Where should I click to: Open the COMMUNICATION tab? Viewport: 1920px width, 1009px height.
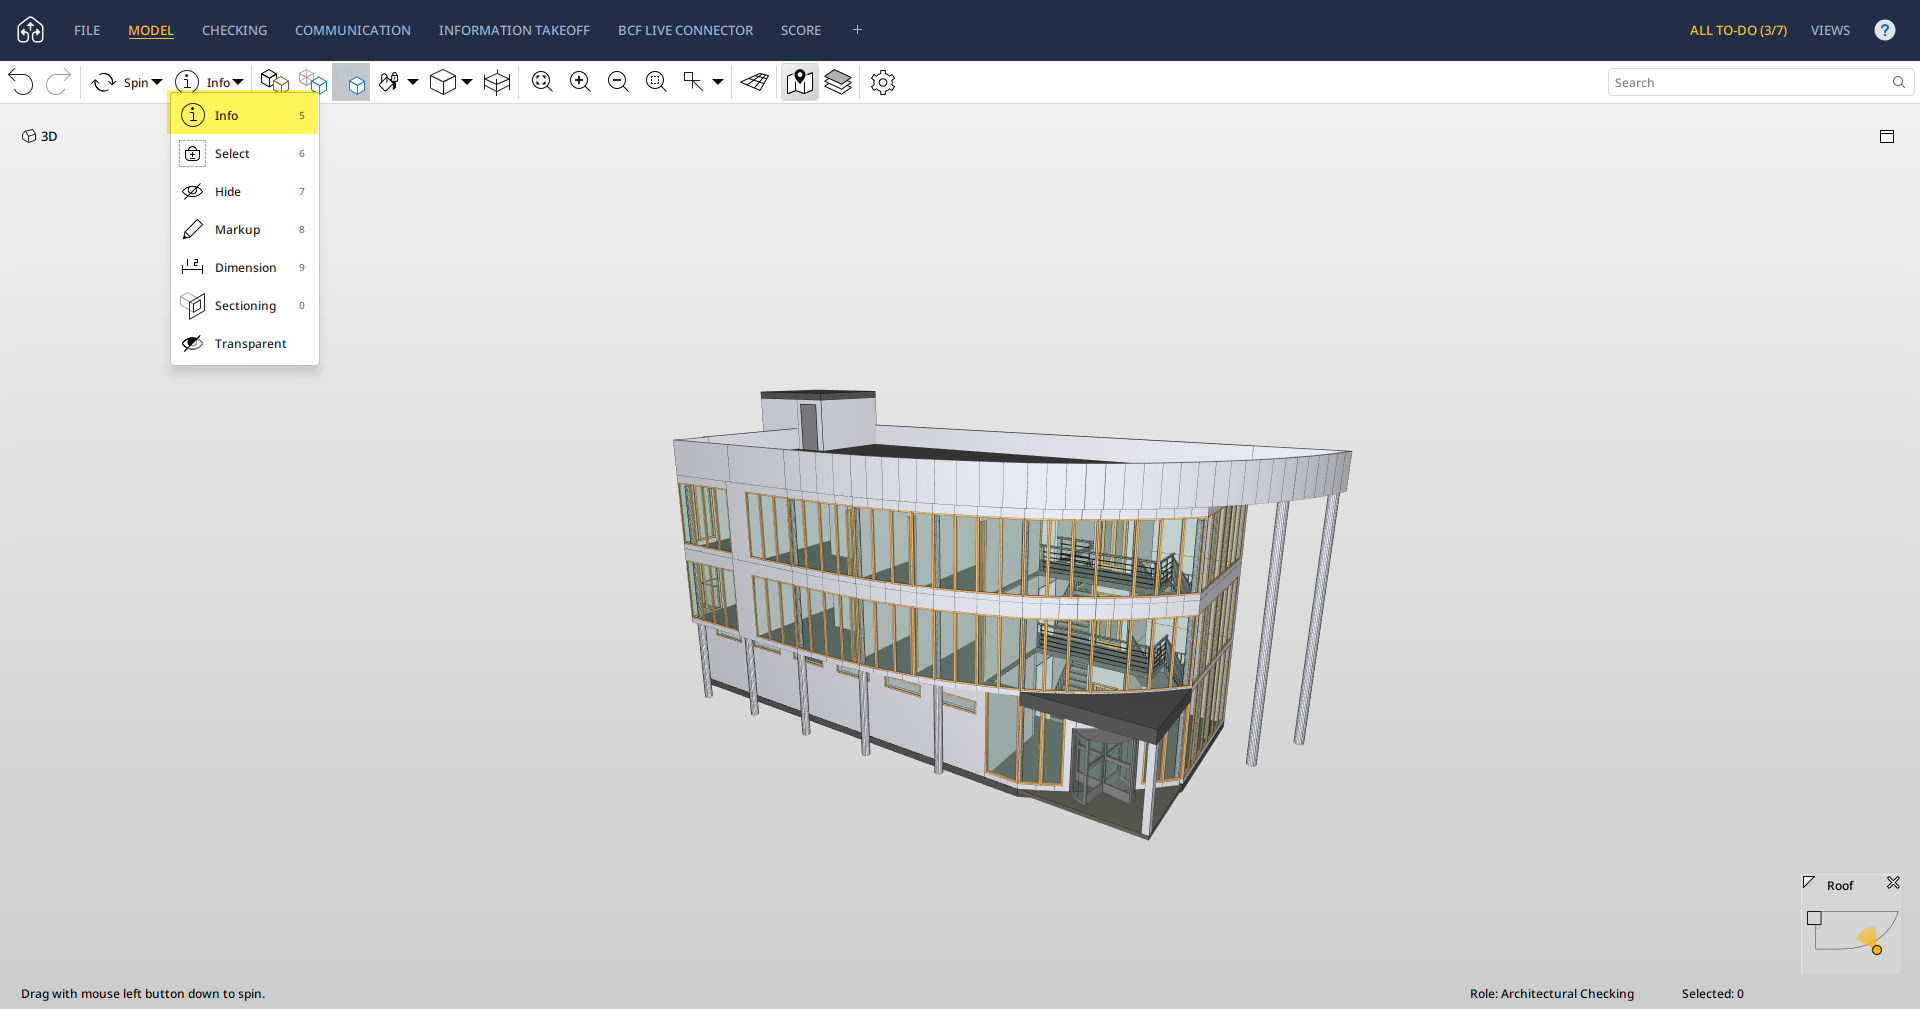point(353,30)
